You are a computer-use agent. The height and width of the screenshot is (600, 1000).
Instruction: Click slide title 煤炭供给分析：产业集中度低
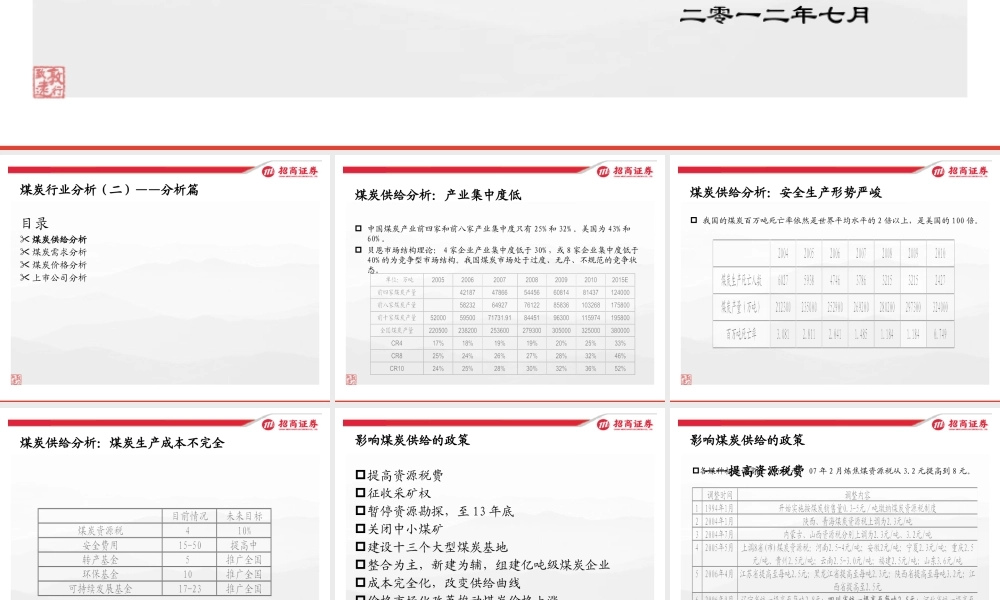tap(438, 195)
